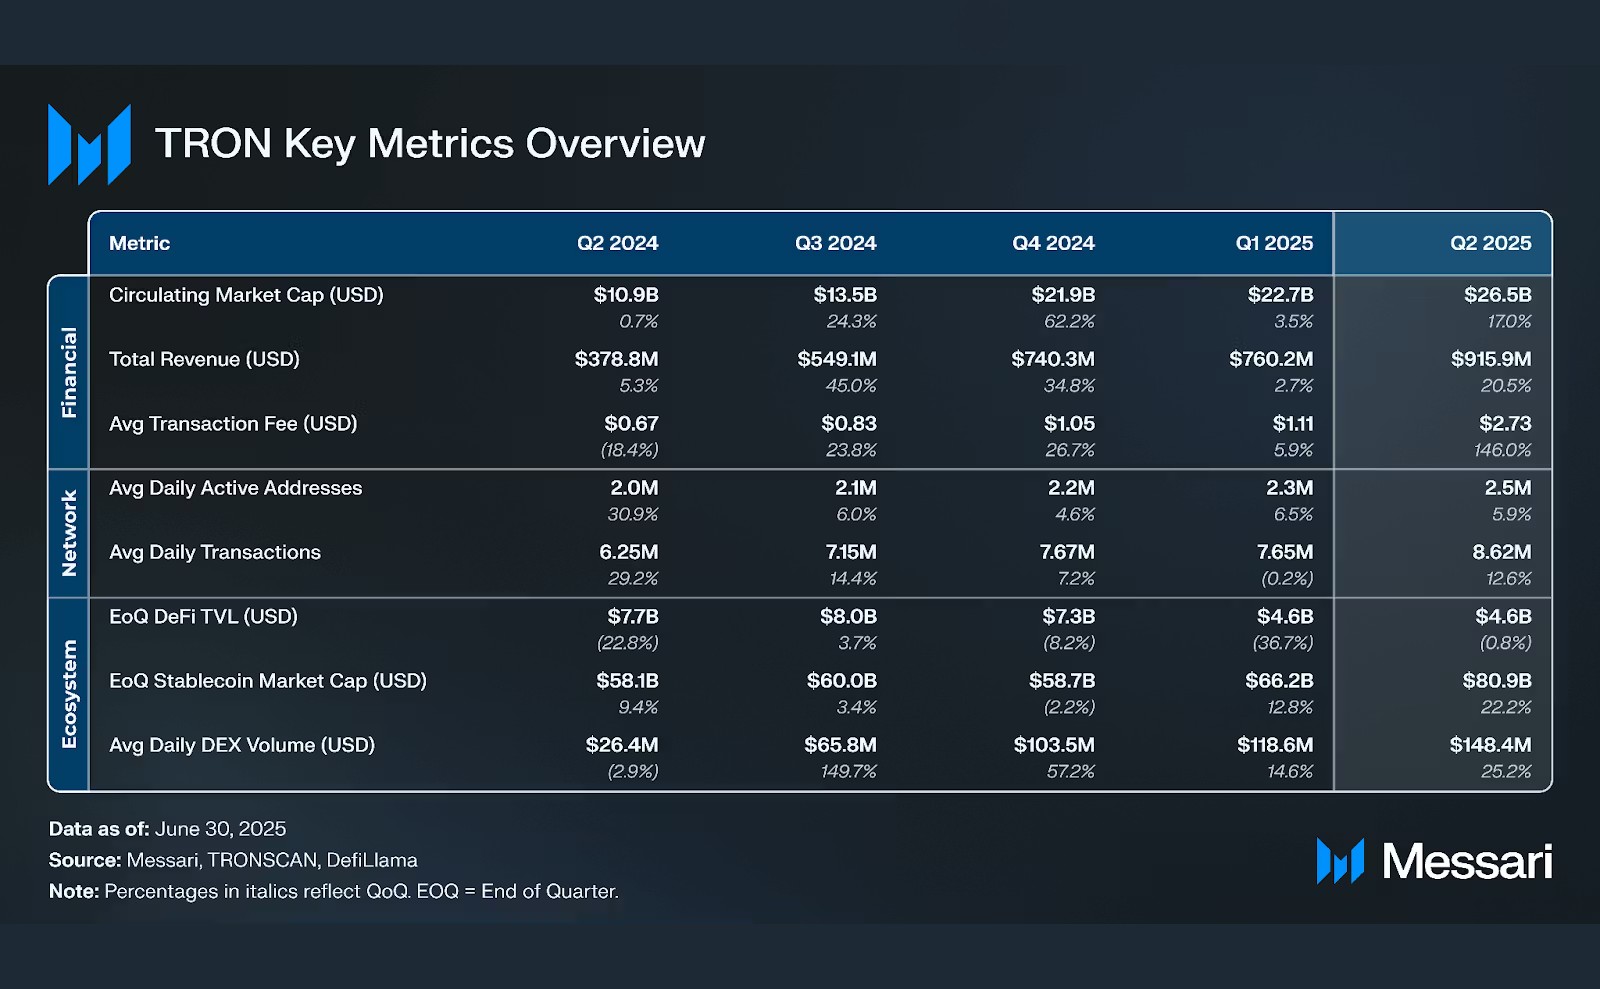Click the $26.5B market cap value
Screen dimensions: 1600x989
(1497, 295)
